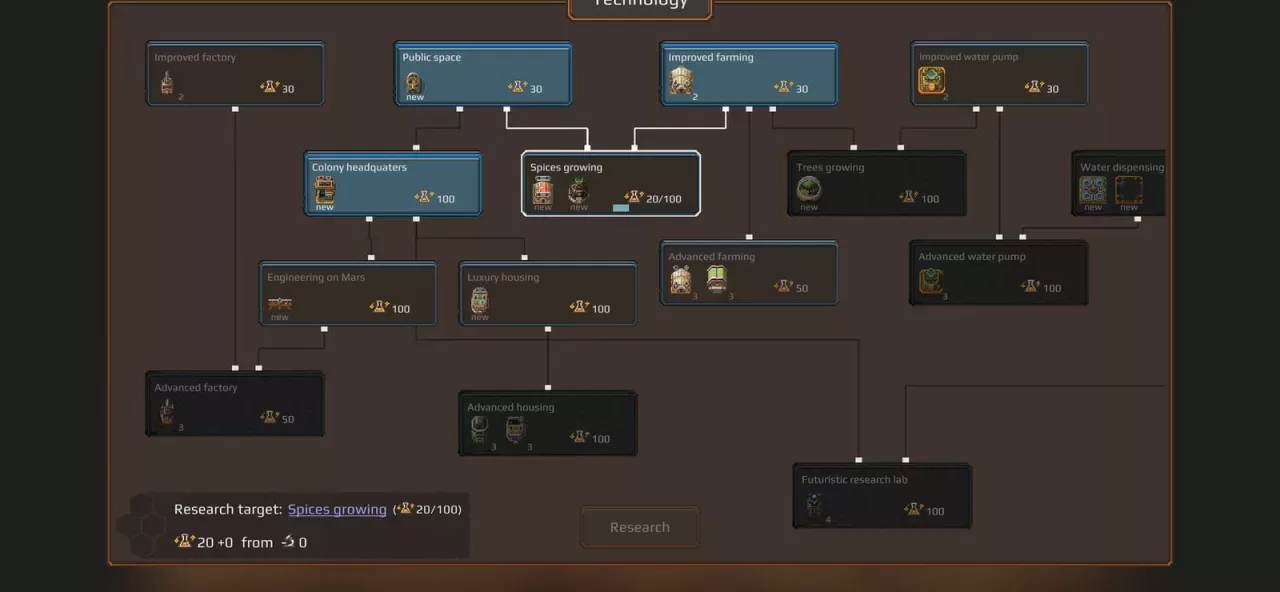The height and width of the screenshot is (592, 1280).
Task: Click the building icon in Public space
Action: pyautogui.click(x=414, y=83)
